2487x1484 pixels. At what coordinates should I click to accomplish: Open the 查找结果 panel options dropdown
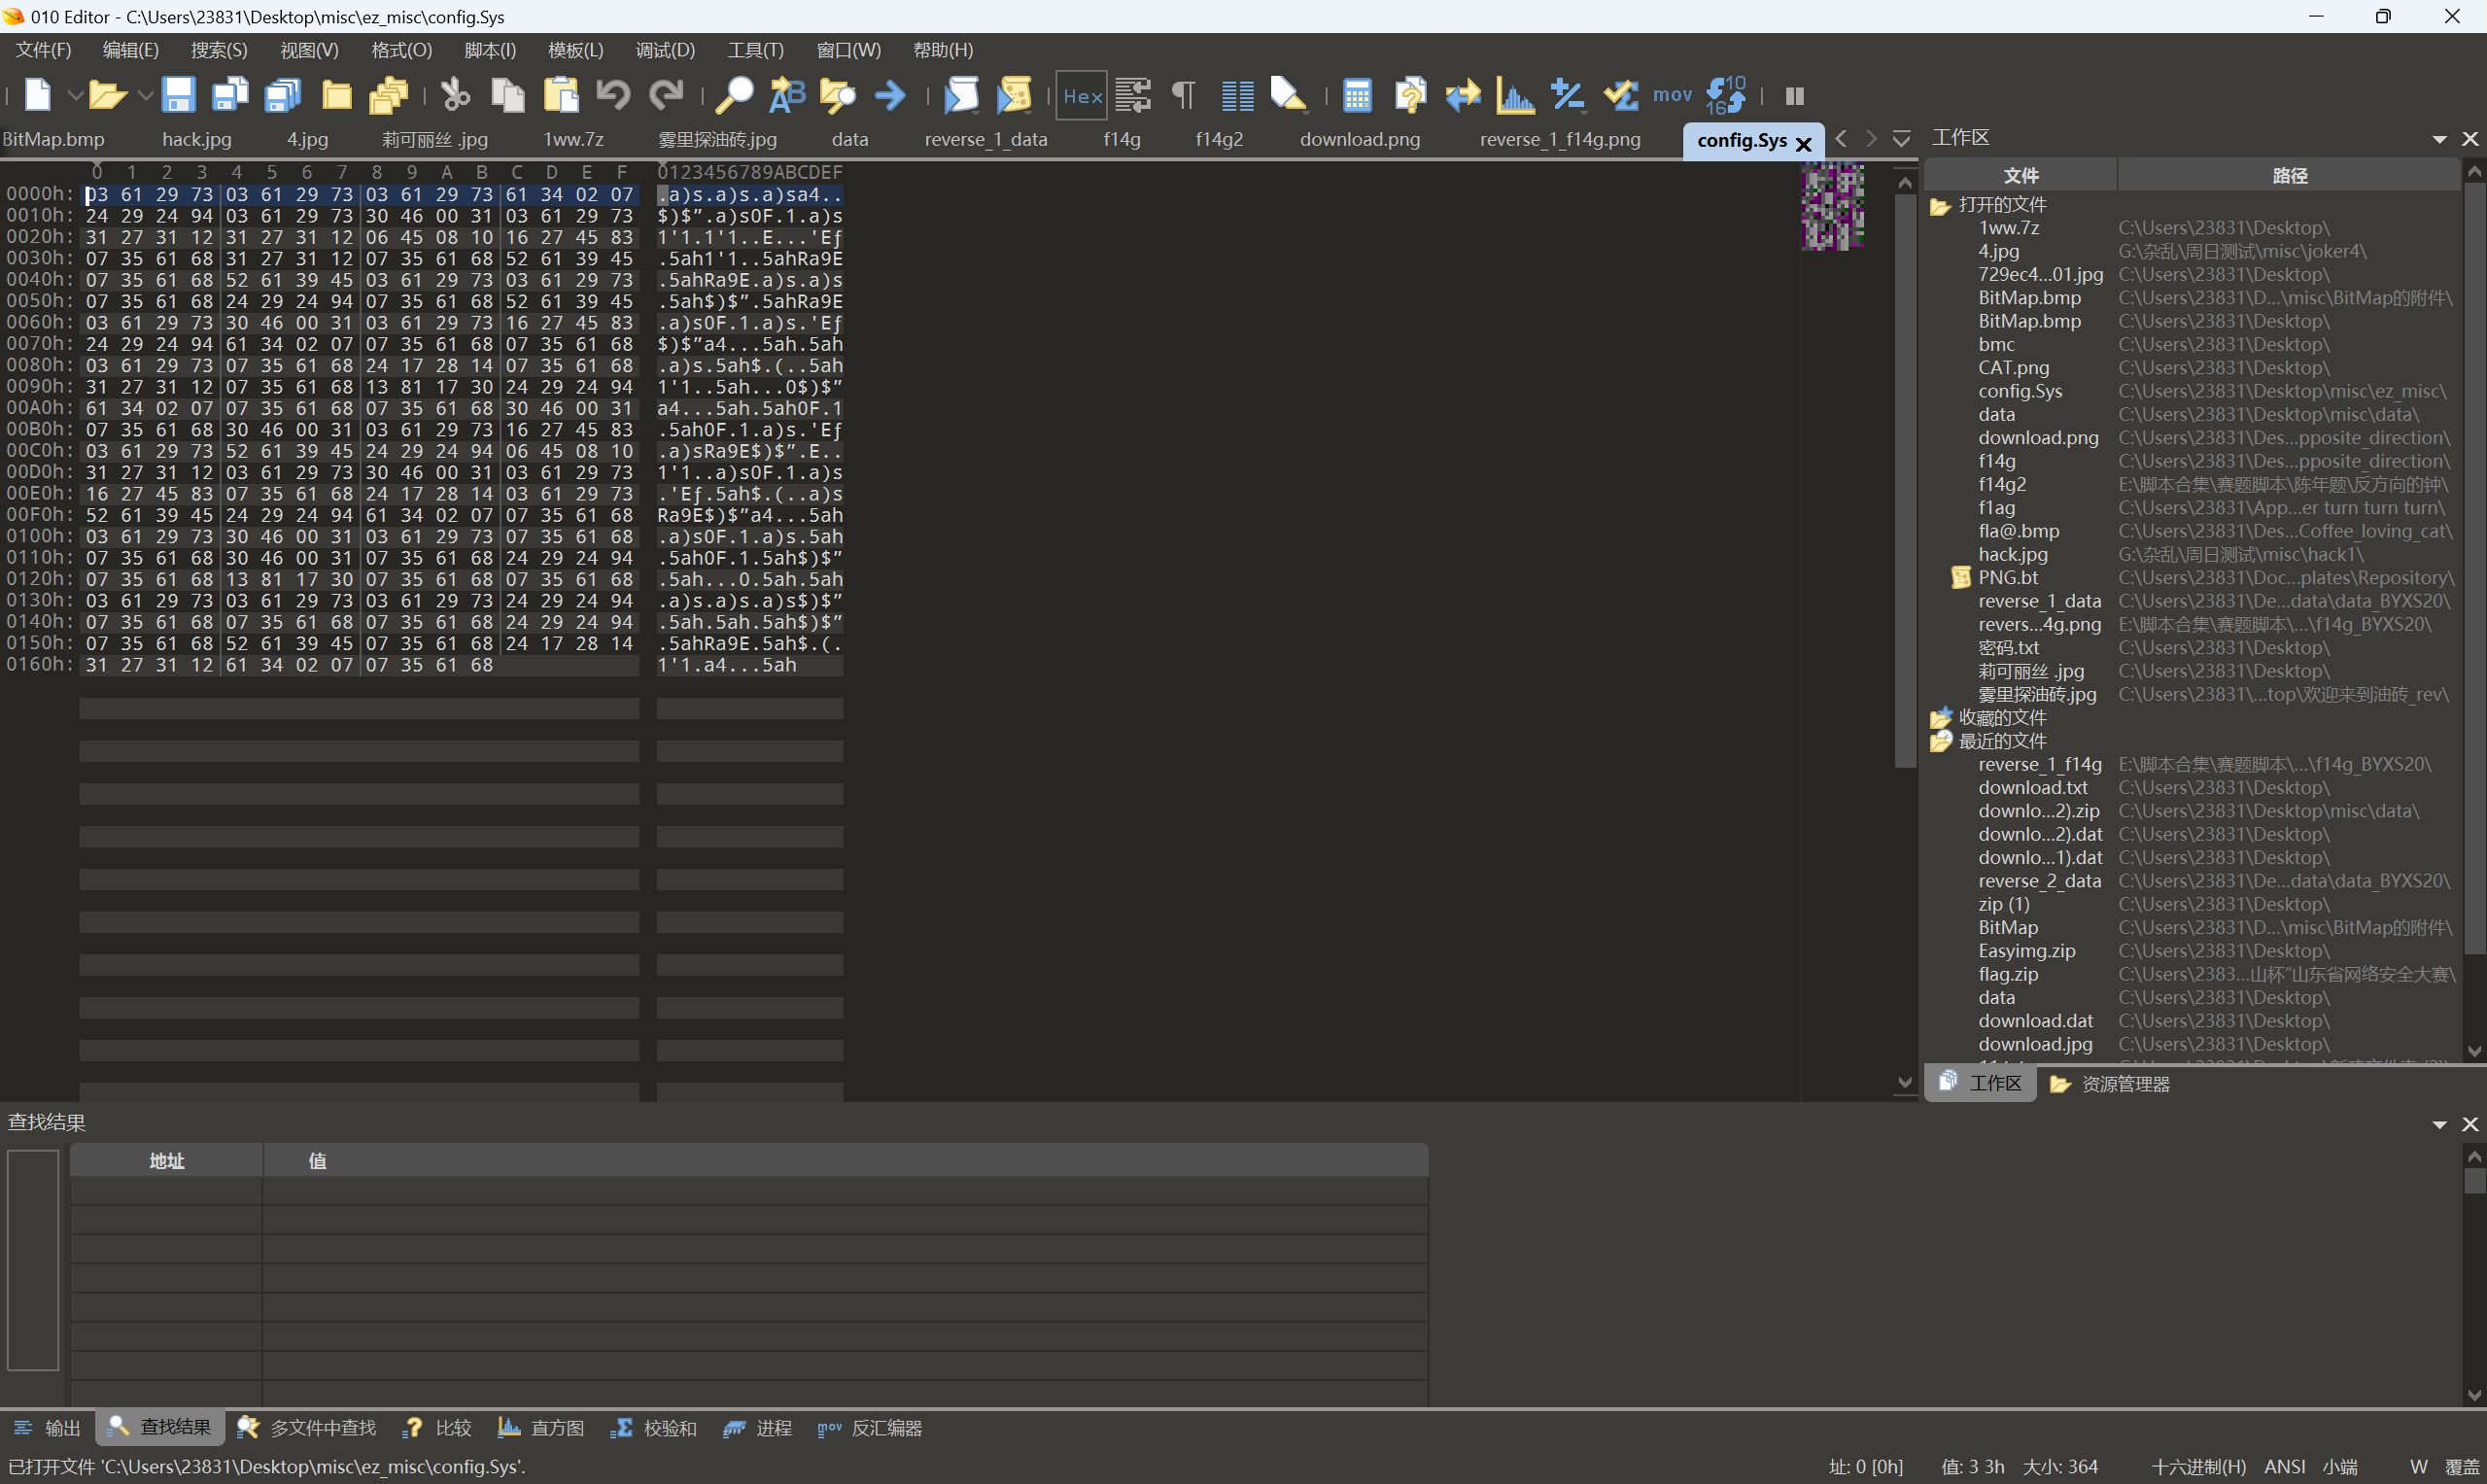(x=2439, y=1125)
